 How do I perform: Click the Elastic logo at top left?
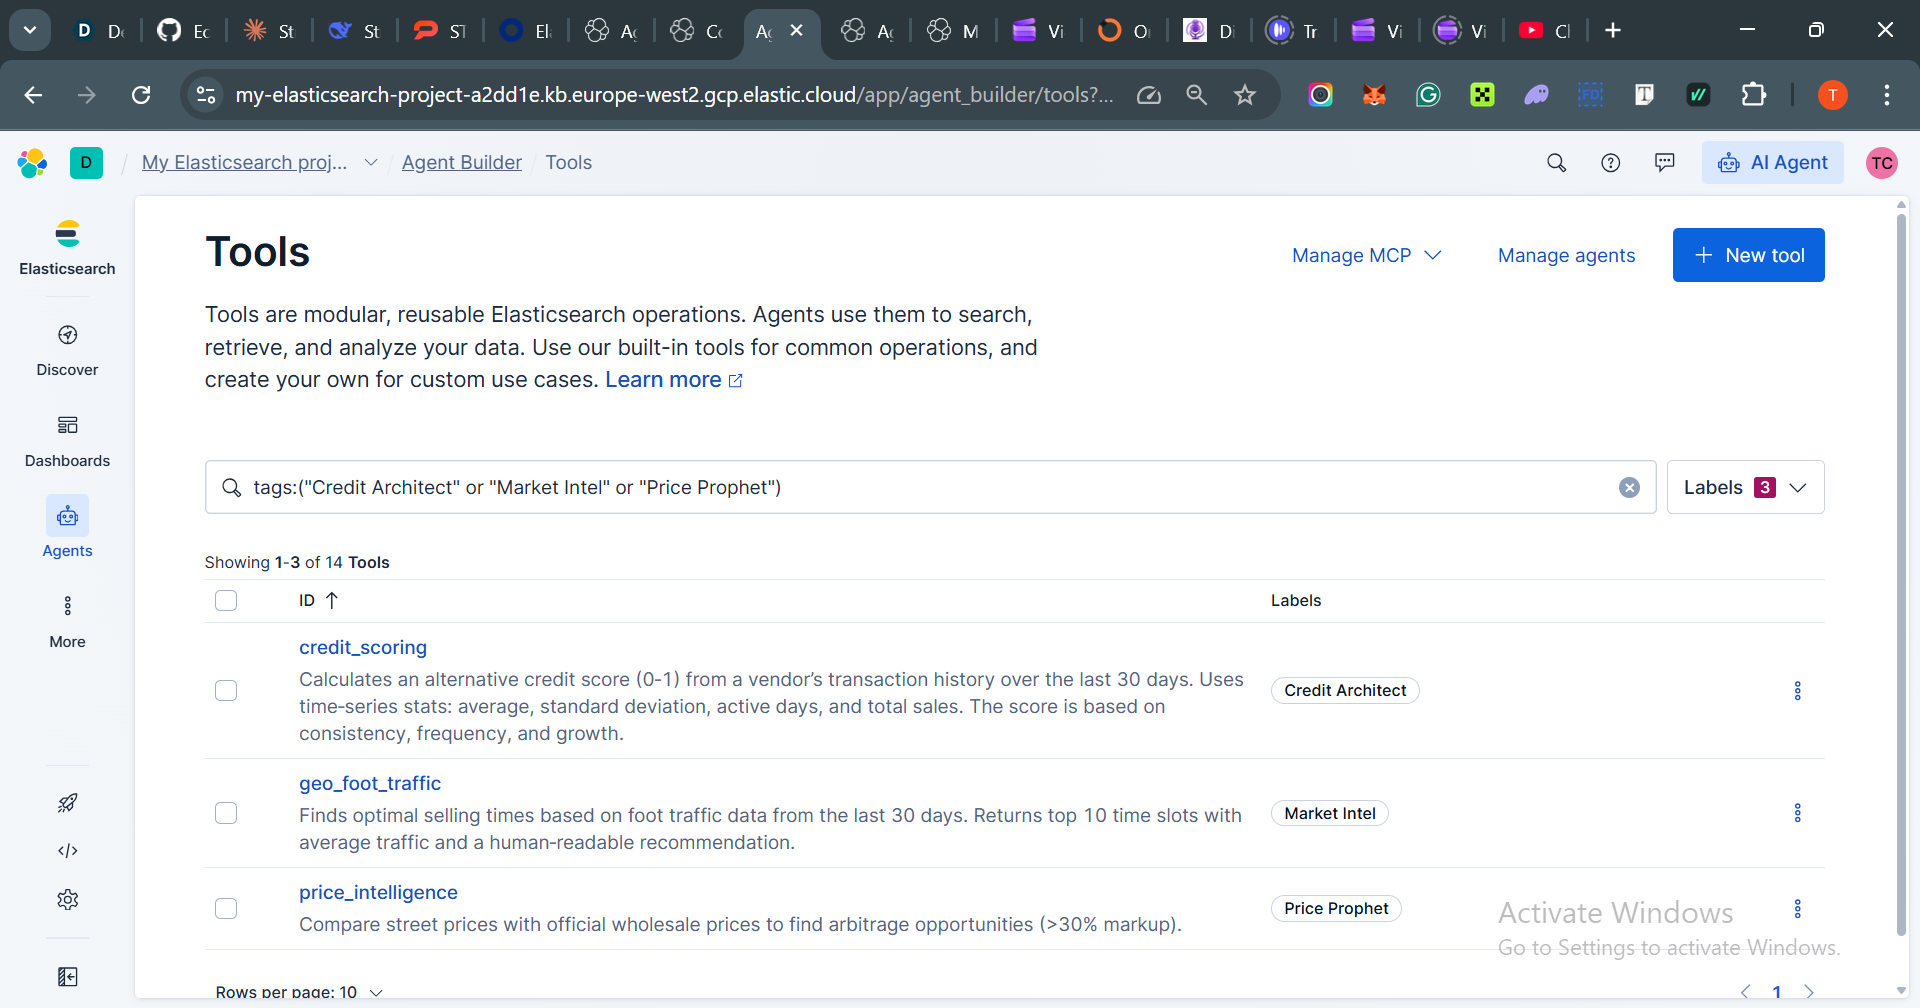(x=32, y=163)
